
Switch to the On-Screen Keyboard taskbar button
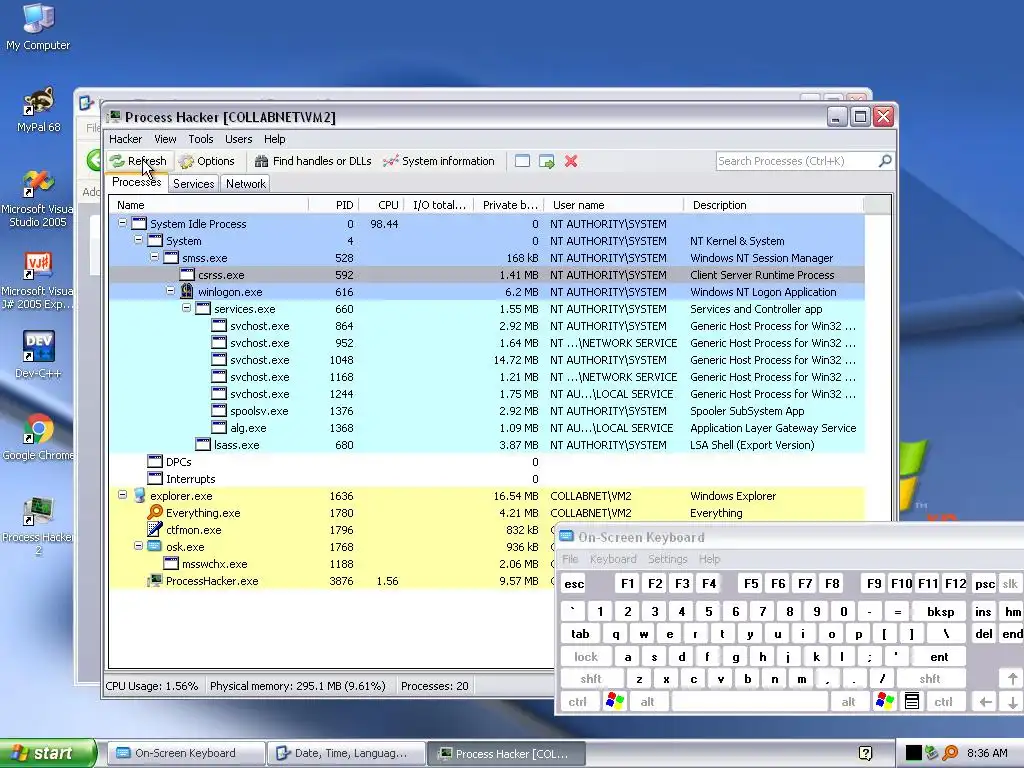185,754
